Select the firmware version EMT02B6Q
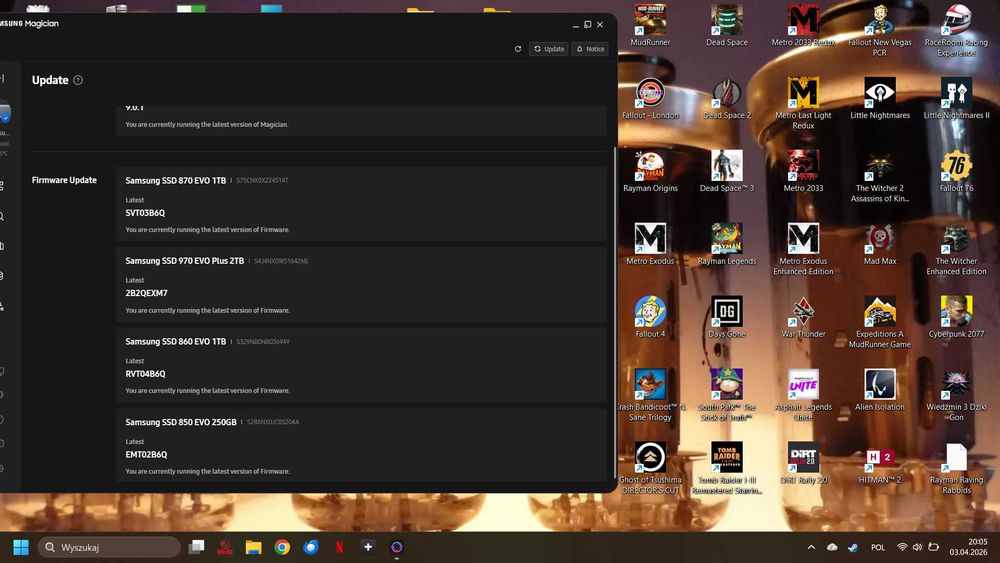Viewport: 1000px width, 563px height. 146,455
